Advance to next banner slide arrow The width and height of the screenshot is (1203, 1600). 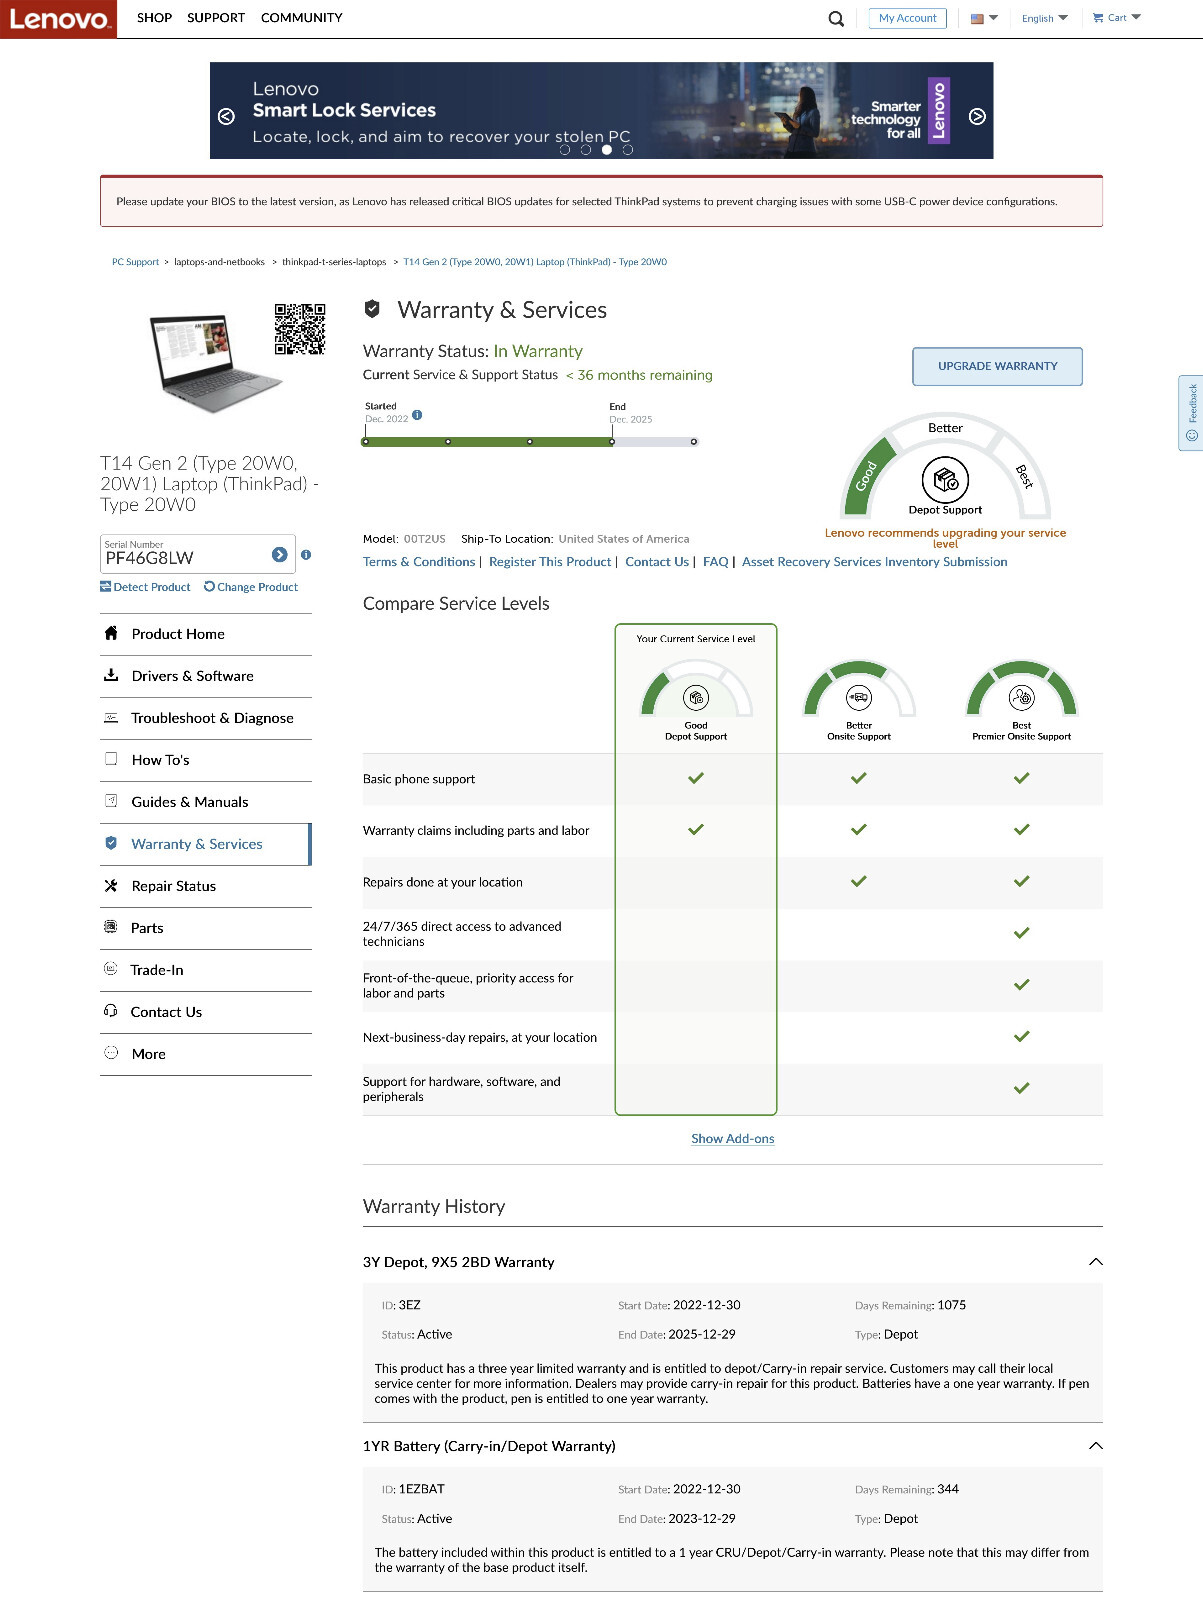977,116
